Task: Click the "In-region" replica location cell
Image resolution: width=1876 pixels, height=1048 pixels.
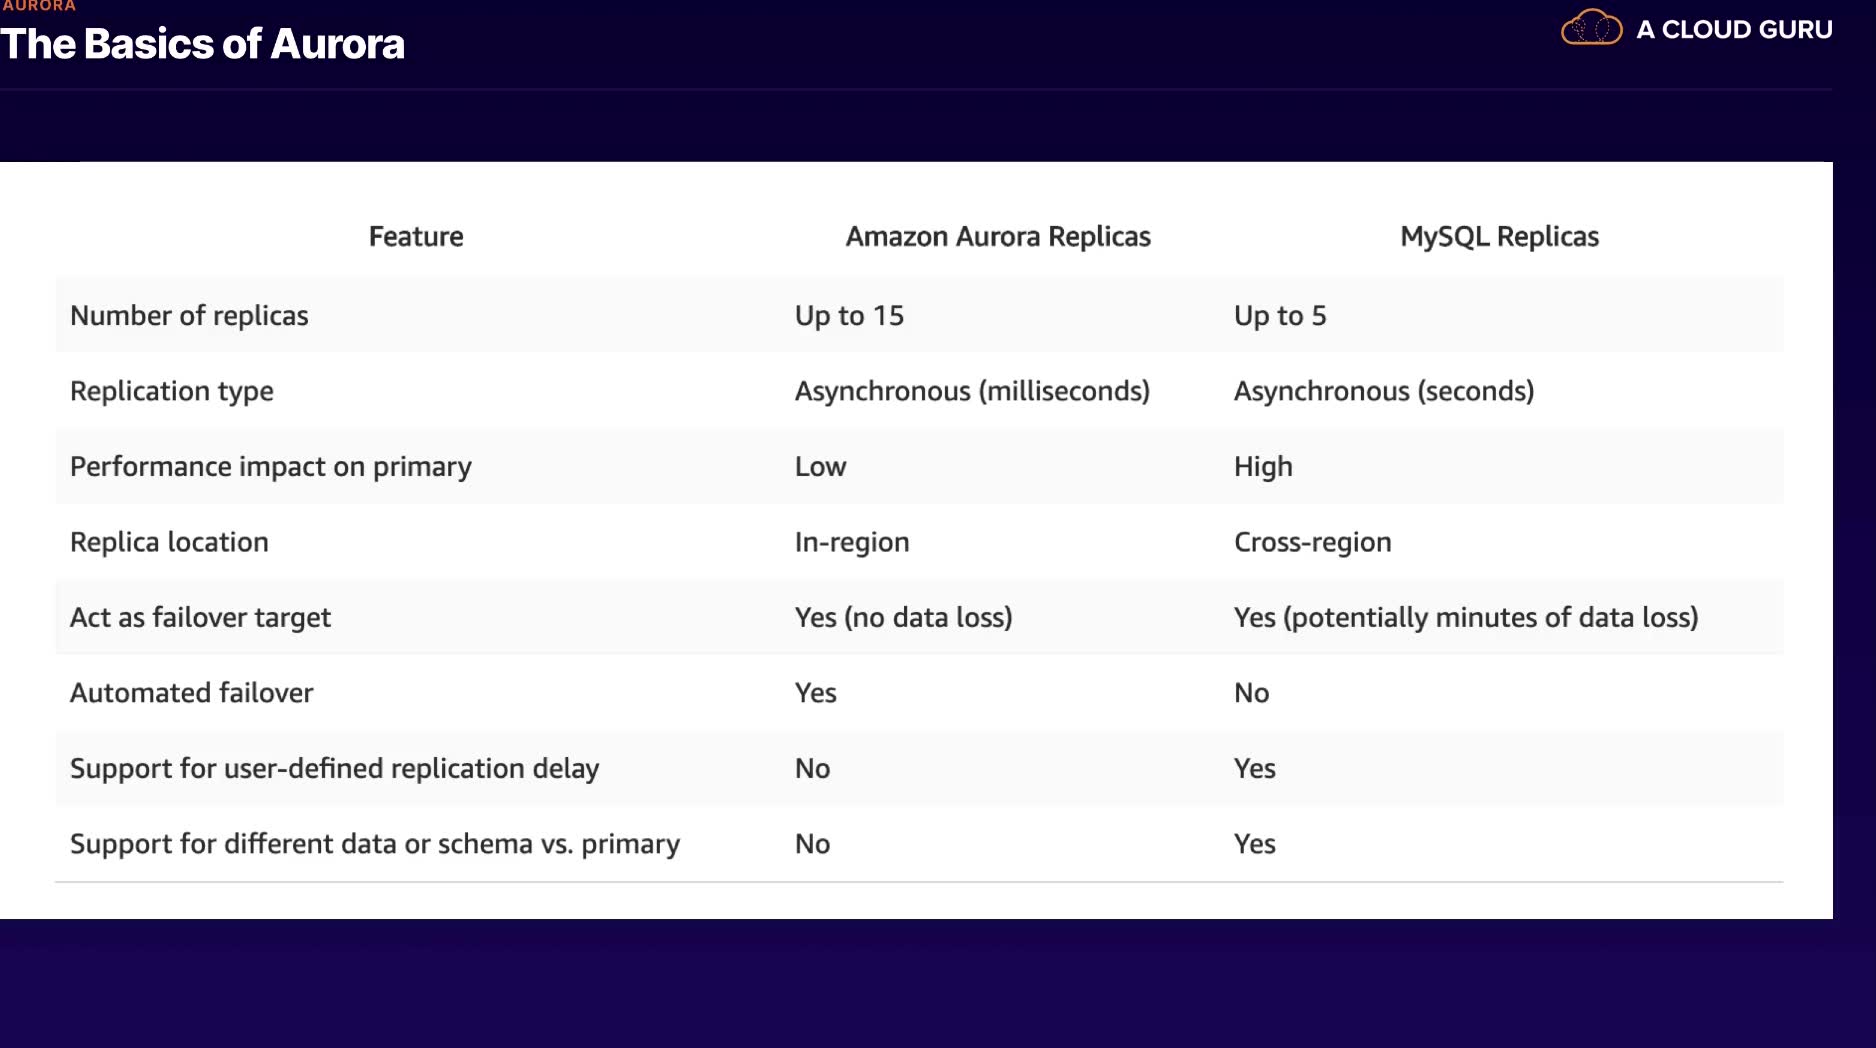Action: click(852, 542)
